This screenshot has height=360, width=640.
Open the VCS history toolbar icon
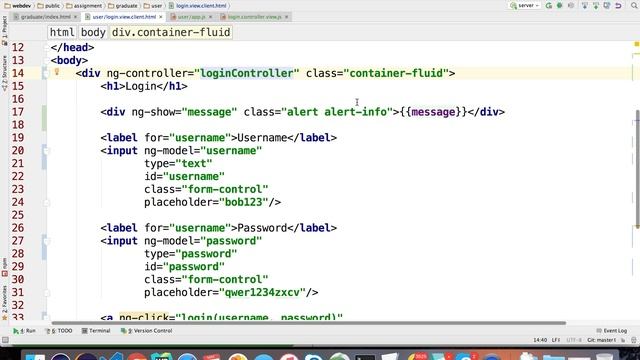(607, 6)
